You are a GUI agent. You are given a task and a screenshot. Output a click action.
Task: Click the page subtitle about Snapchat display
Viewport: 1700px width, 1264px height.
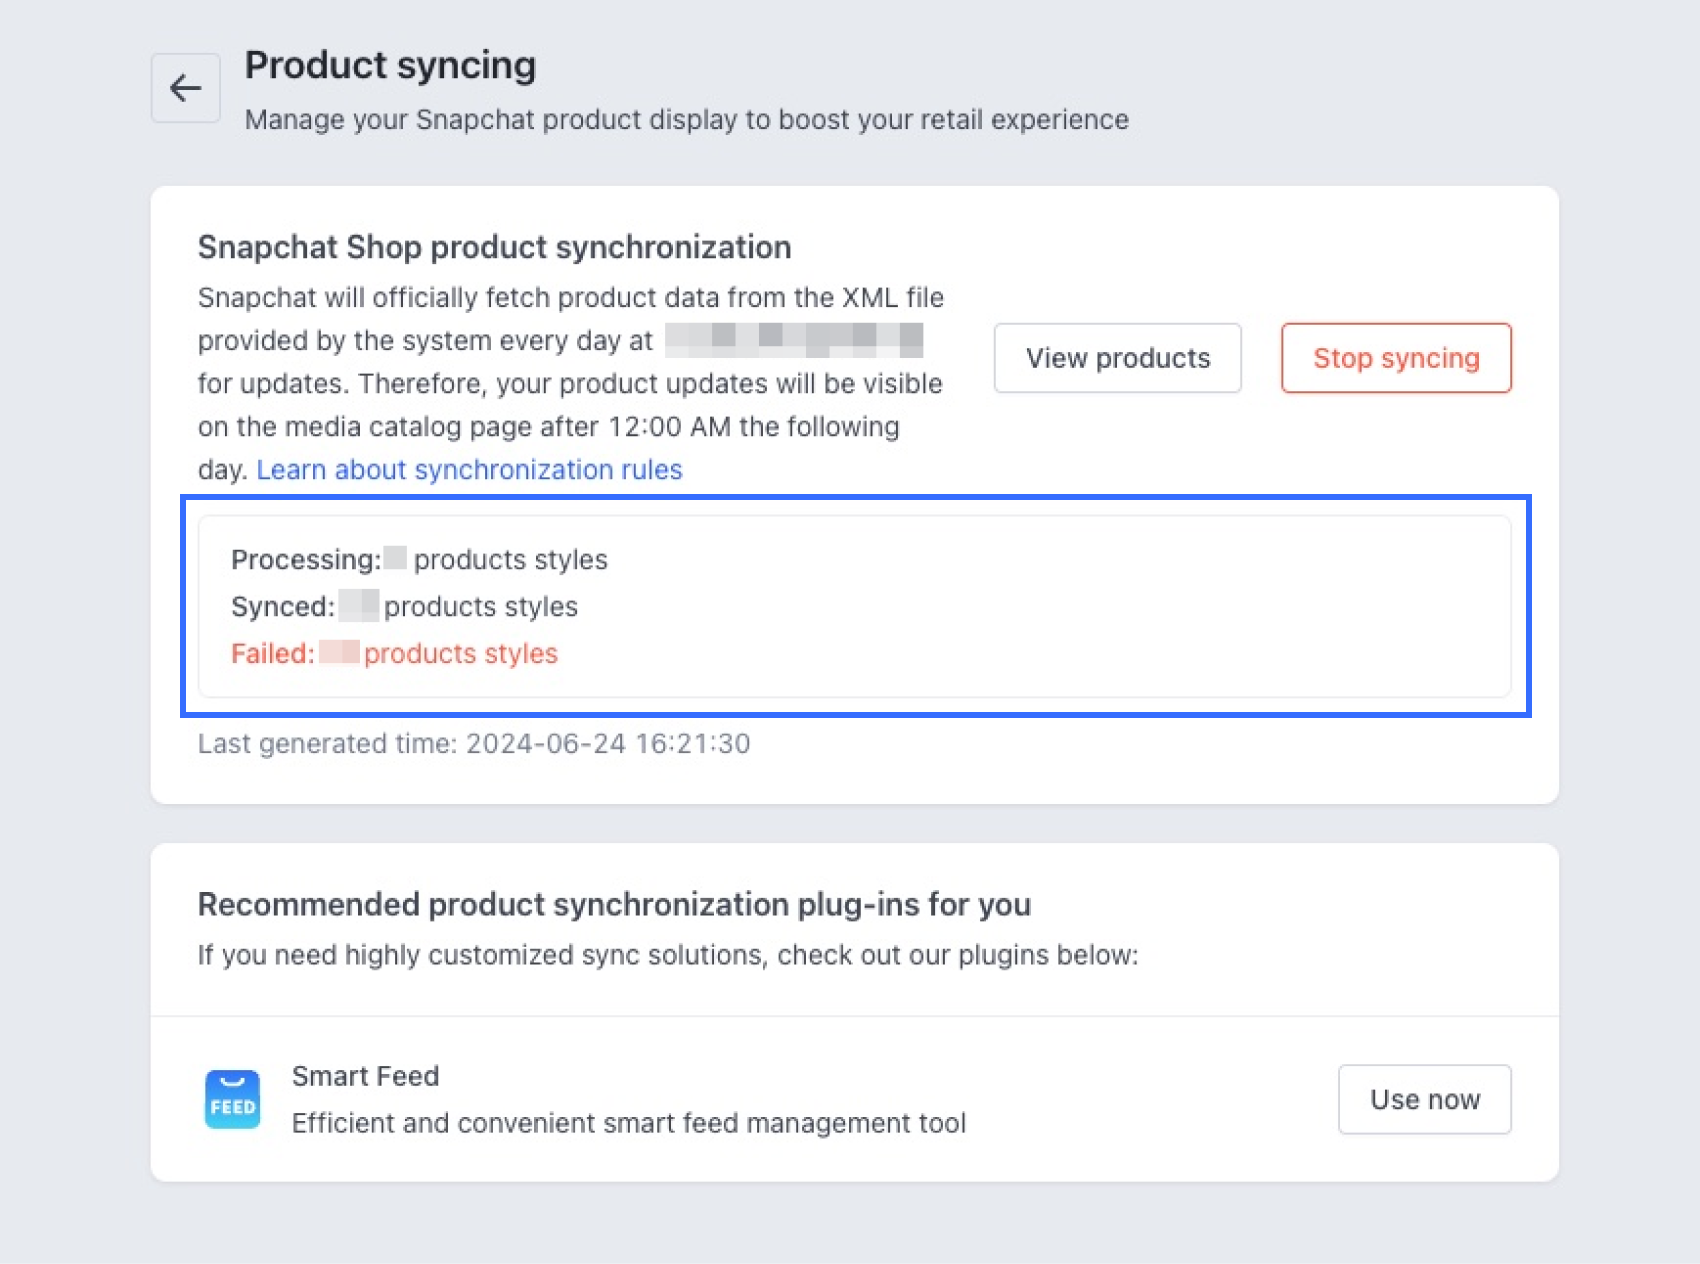point(686,120)
